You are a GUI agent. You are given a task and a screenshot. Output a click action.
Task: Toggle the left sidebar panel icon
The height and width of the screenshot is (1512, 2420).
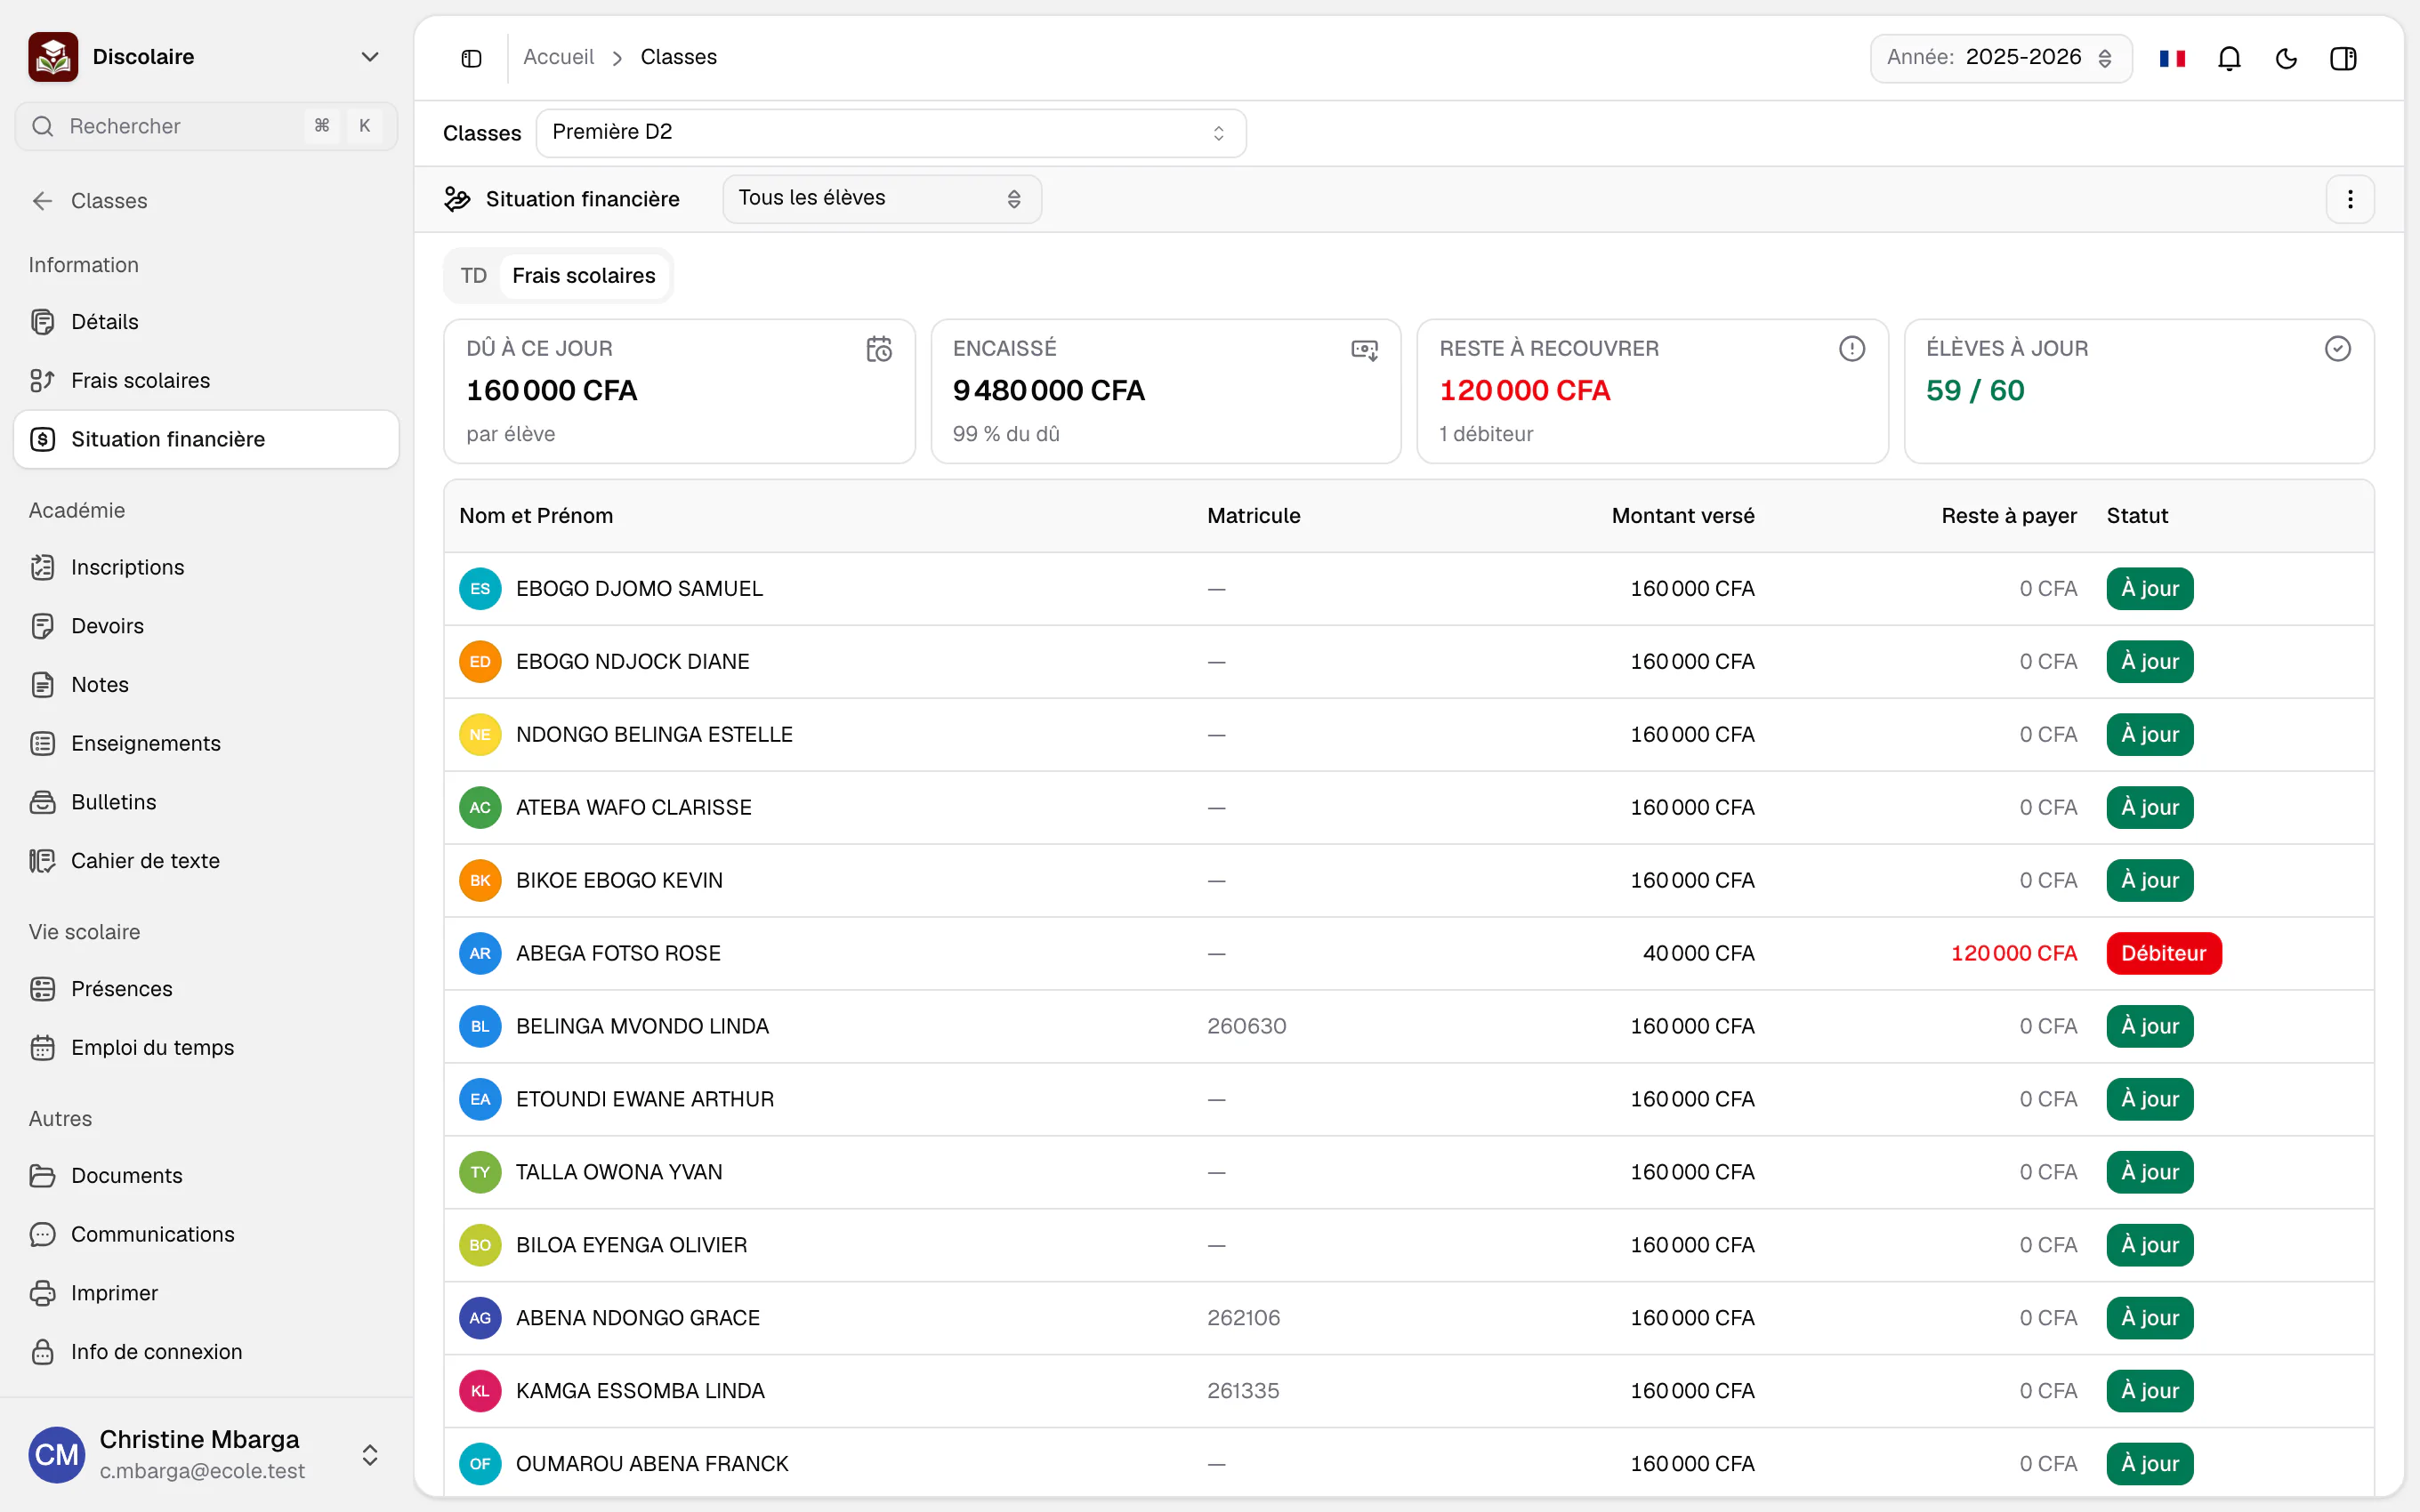click(471, 58)
